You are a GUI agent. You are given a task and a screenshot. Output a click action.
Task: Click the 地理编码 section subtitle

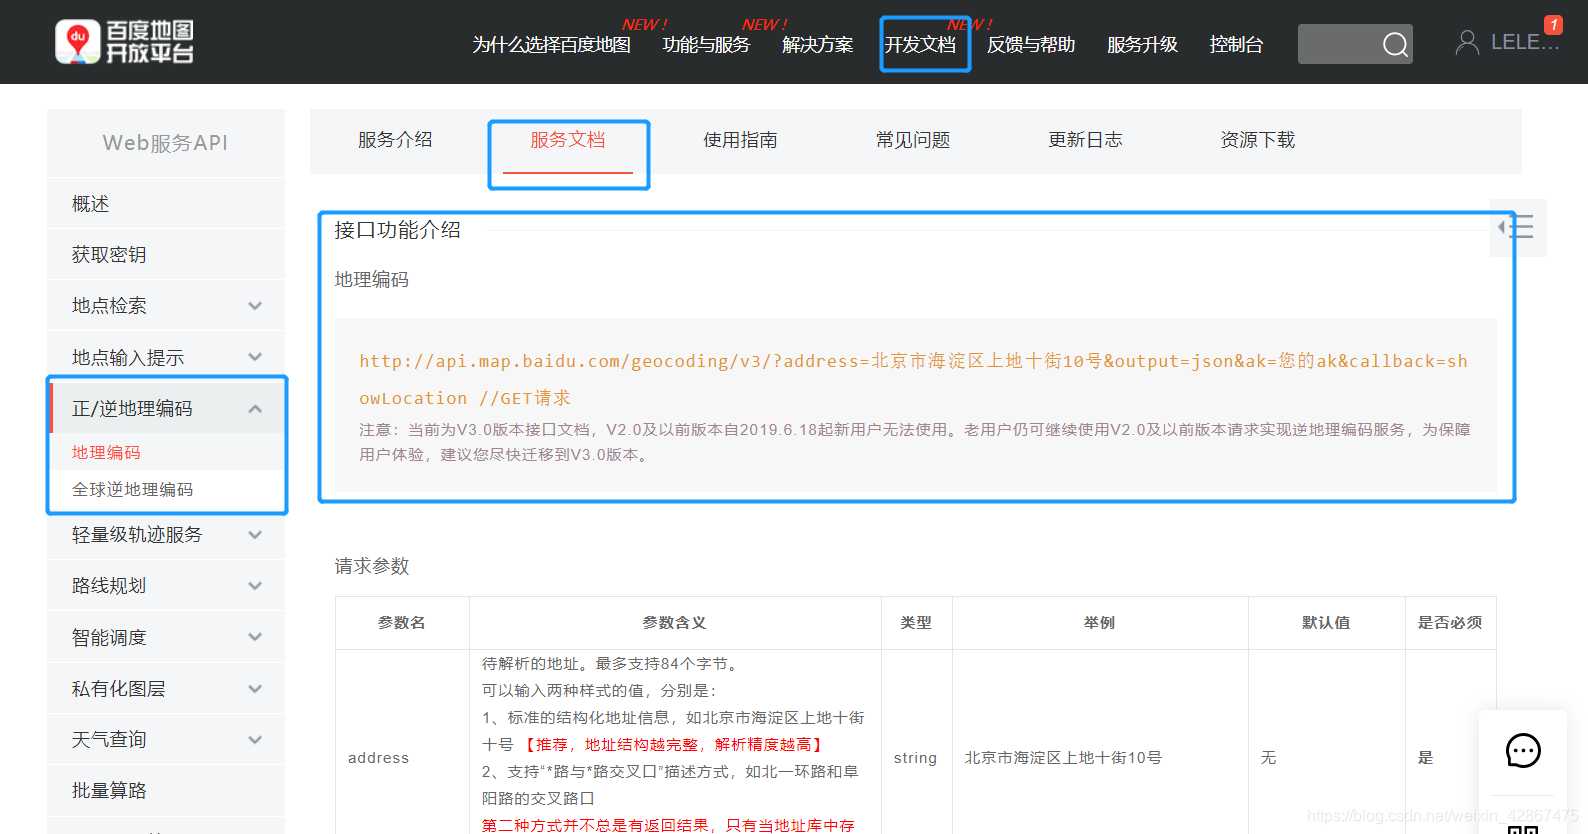[x=372, y=280]
